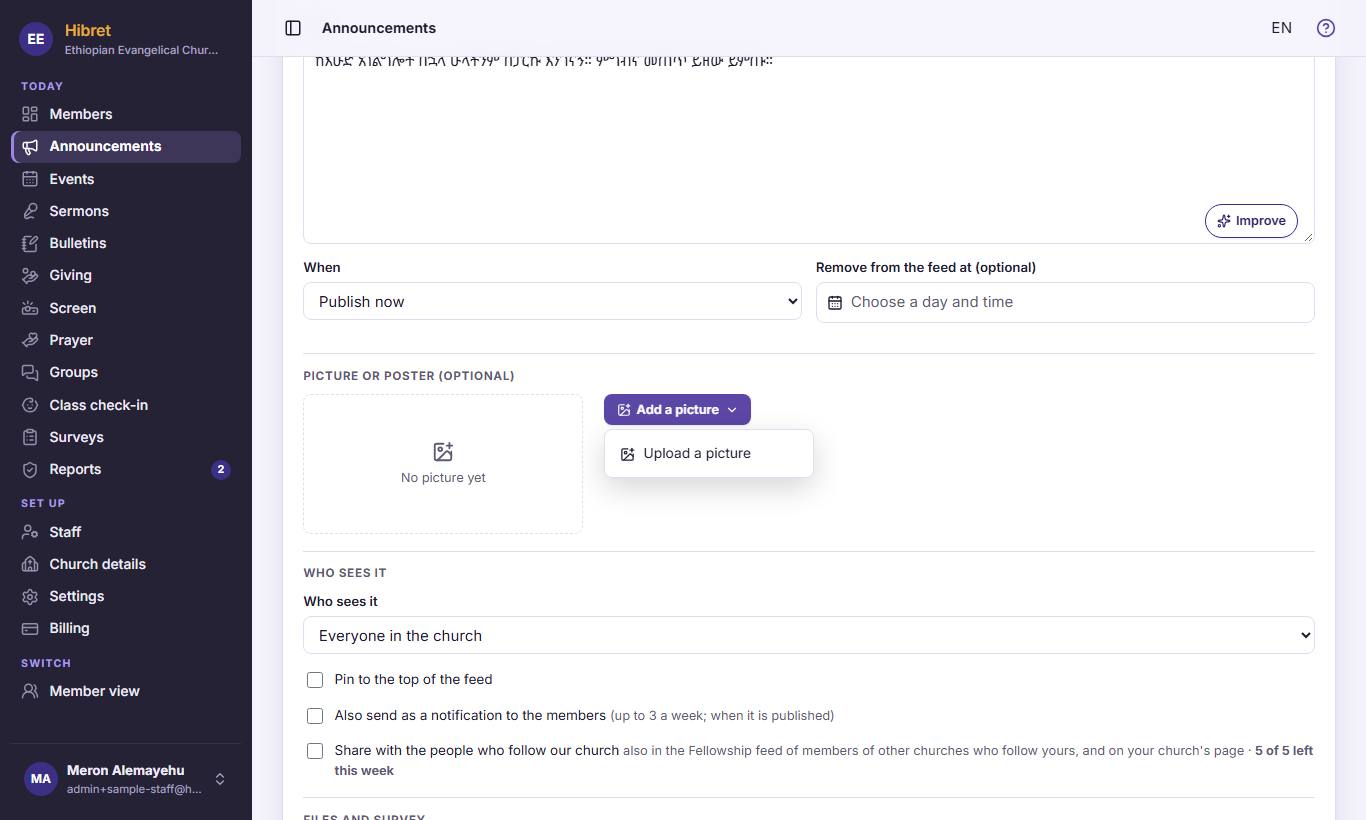This screenshot has height=820, width=1366.
Task: Click the Screen icon in sidebar
Action: pyautogui.click(x=30, y=308)
